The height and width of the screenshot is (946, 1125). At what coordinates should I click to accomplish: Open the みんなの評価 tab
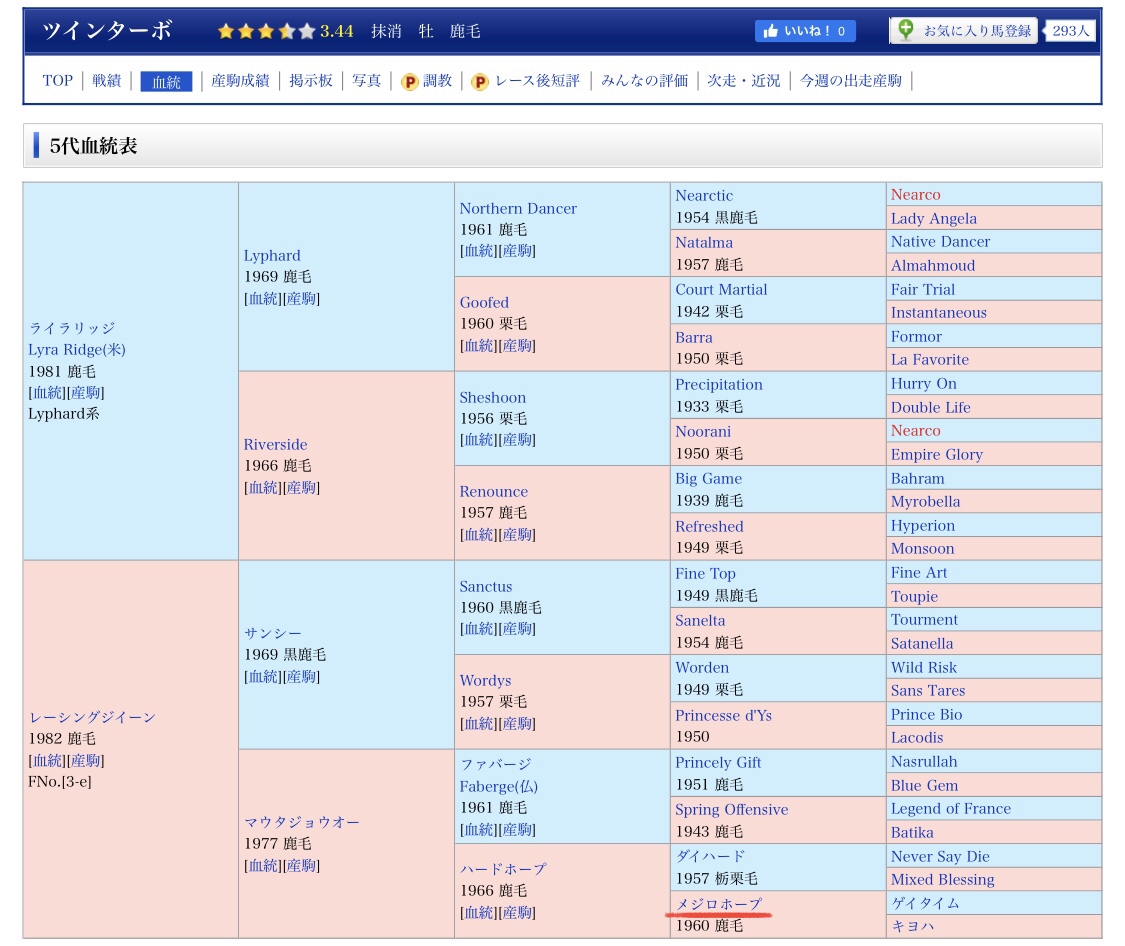click(x=644, y=80)
